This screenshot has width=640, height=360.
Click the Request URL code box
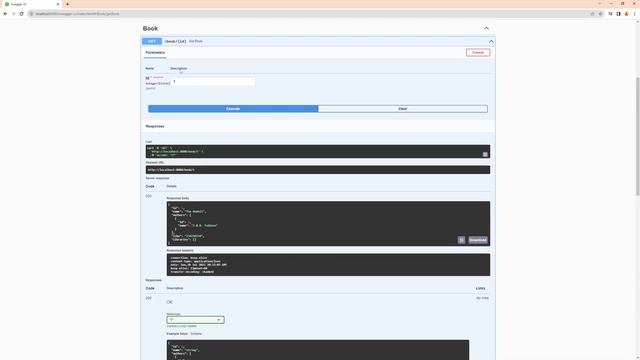318,170
